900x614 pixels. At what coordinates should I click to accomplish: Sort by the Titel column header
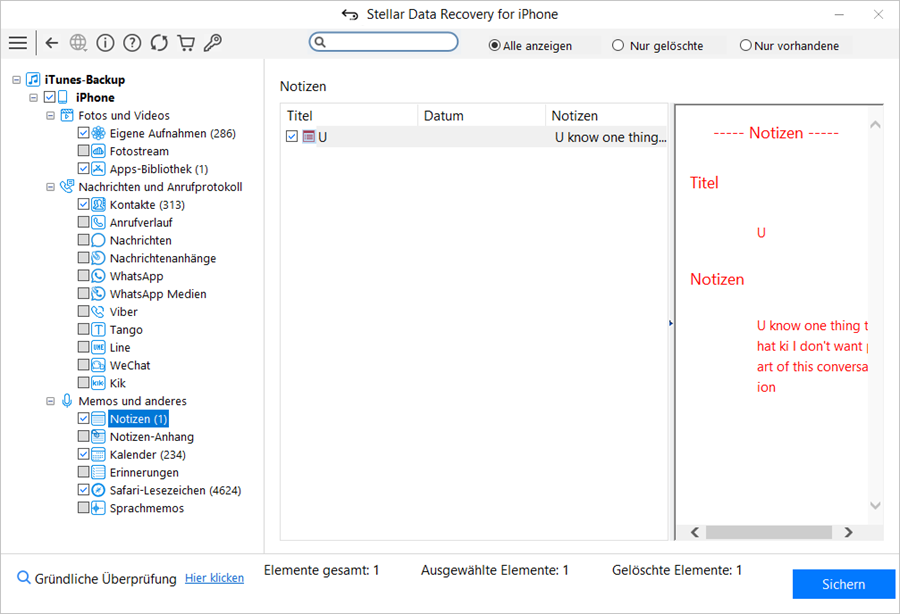[349, 115]
